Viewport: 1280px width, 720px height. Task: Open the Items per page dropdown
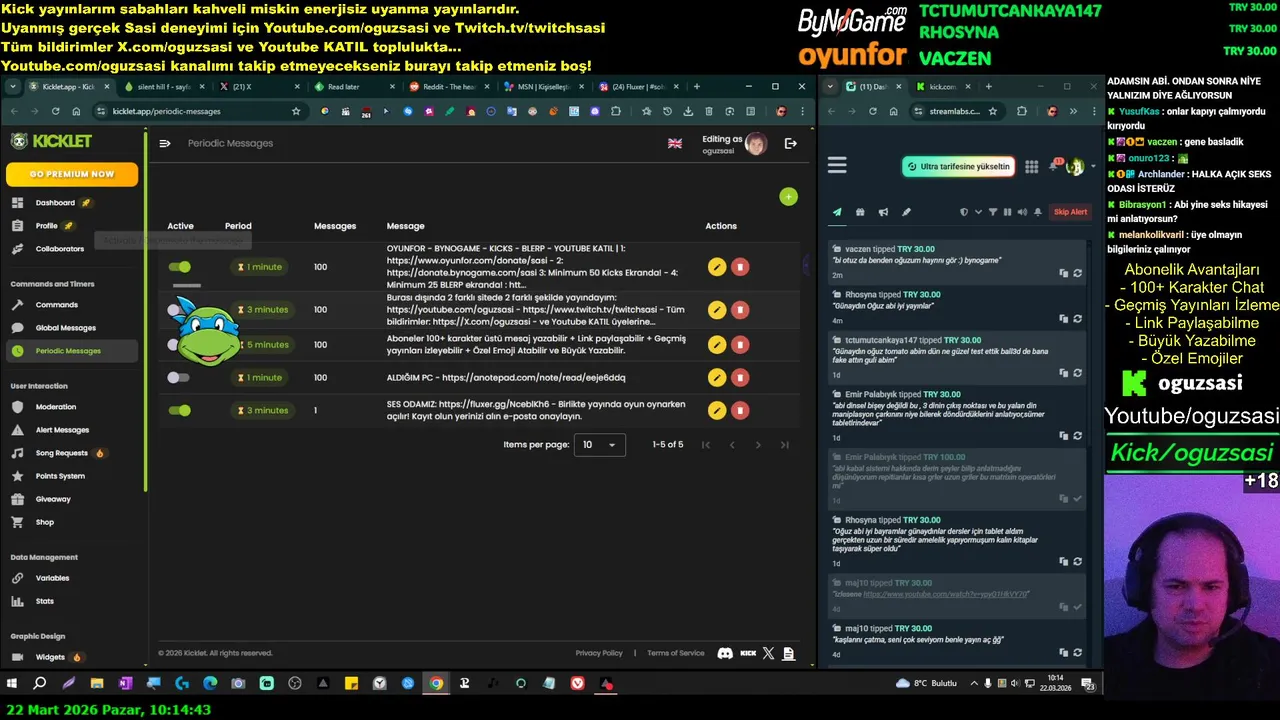pyautogui.click(x=600, y=444)
